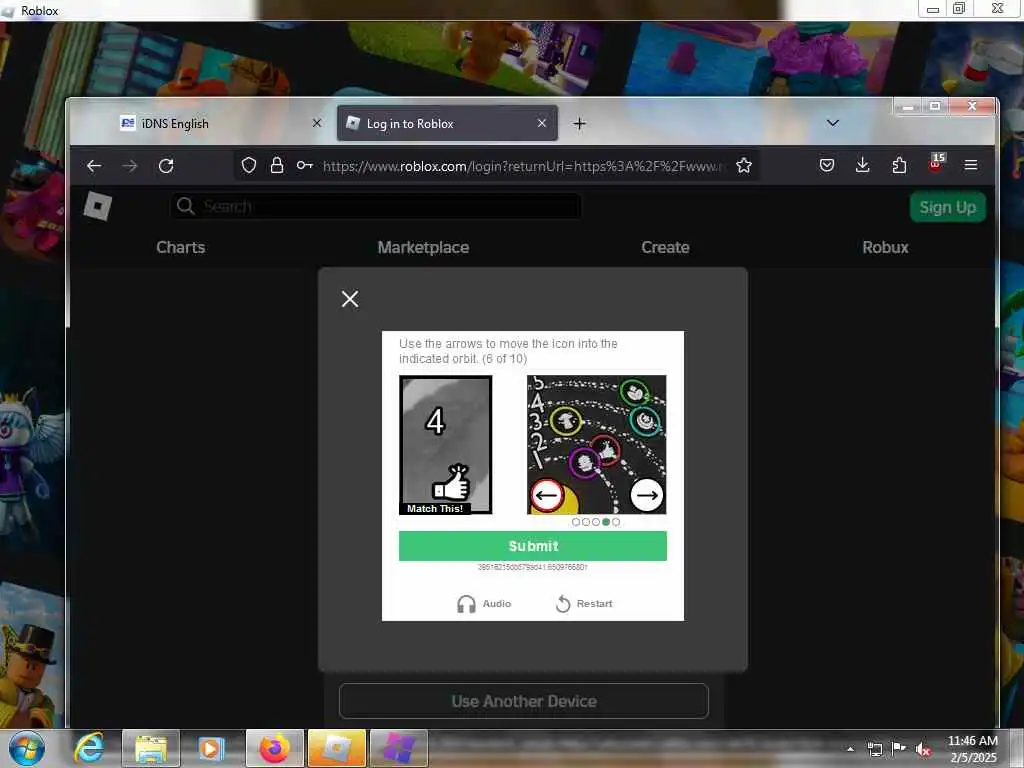
Task: Go back using the browser back arrow
Action: (94, 166)
